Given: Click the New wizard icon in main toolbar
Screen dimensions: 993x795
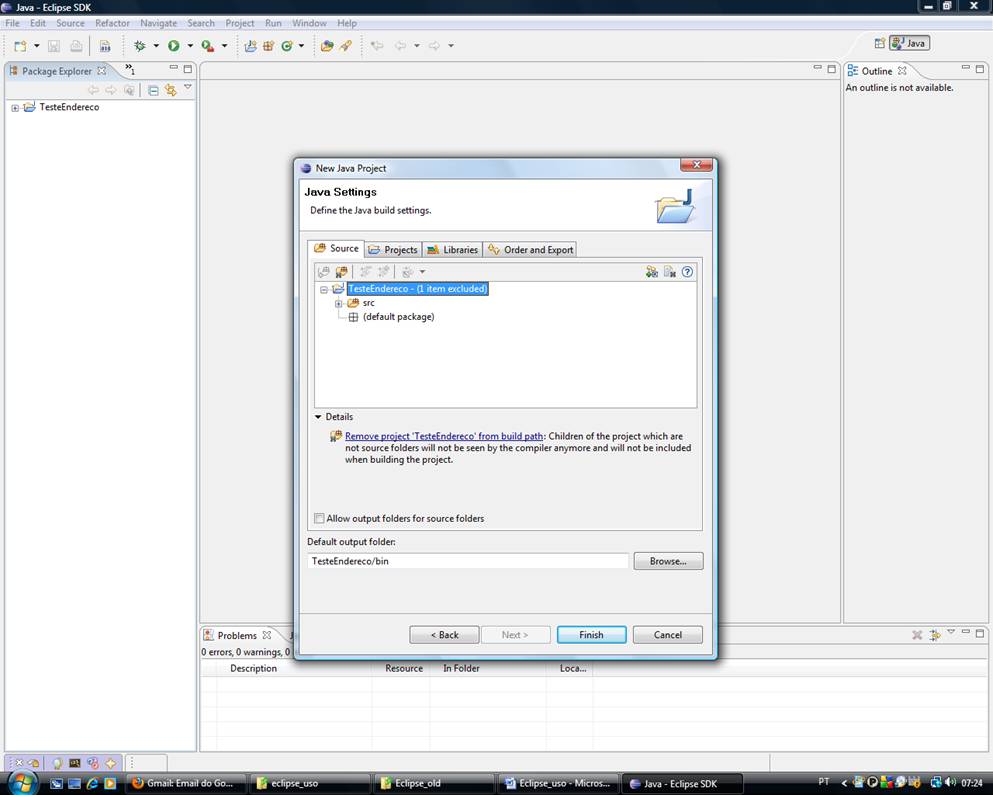Looking at the screenshot, I should tap(20, 46).
